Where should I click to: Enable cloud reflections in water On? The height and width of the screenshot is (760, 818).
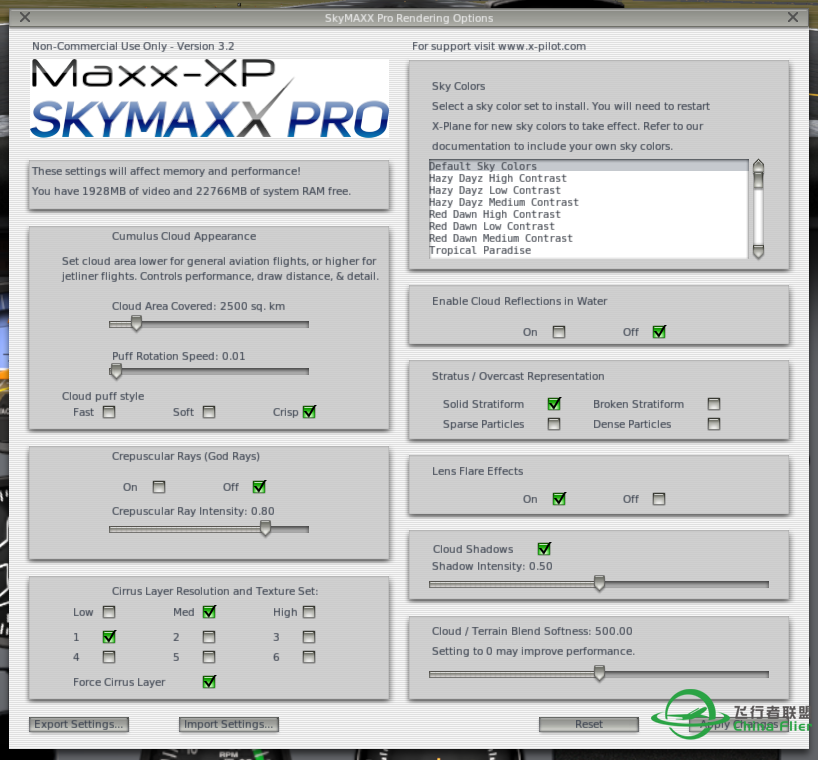tap(559, 332)
